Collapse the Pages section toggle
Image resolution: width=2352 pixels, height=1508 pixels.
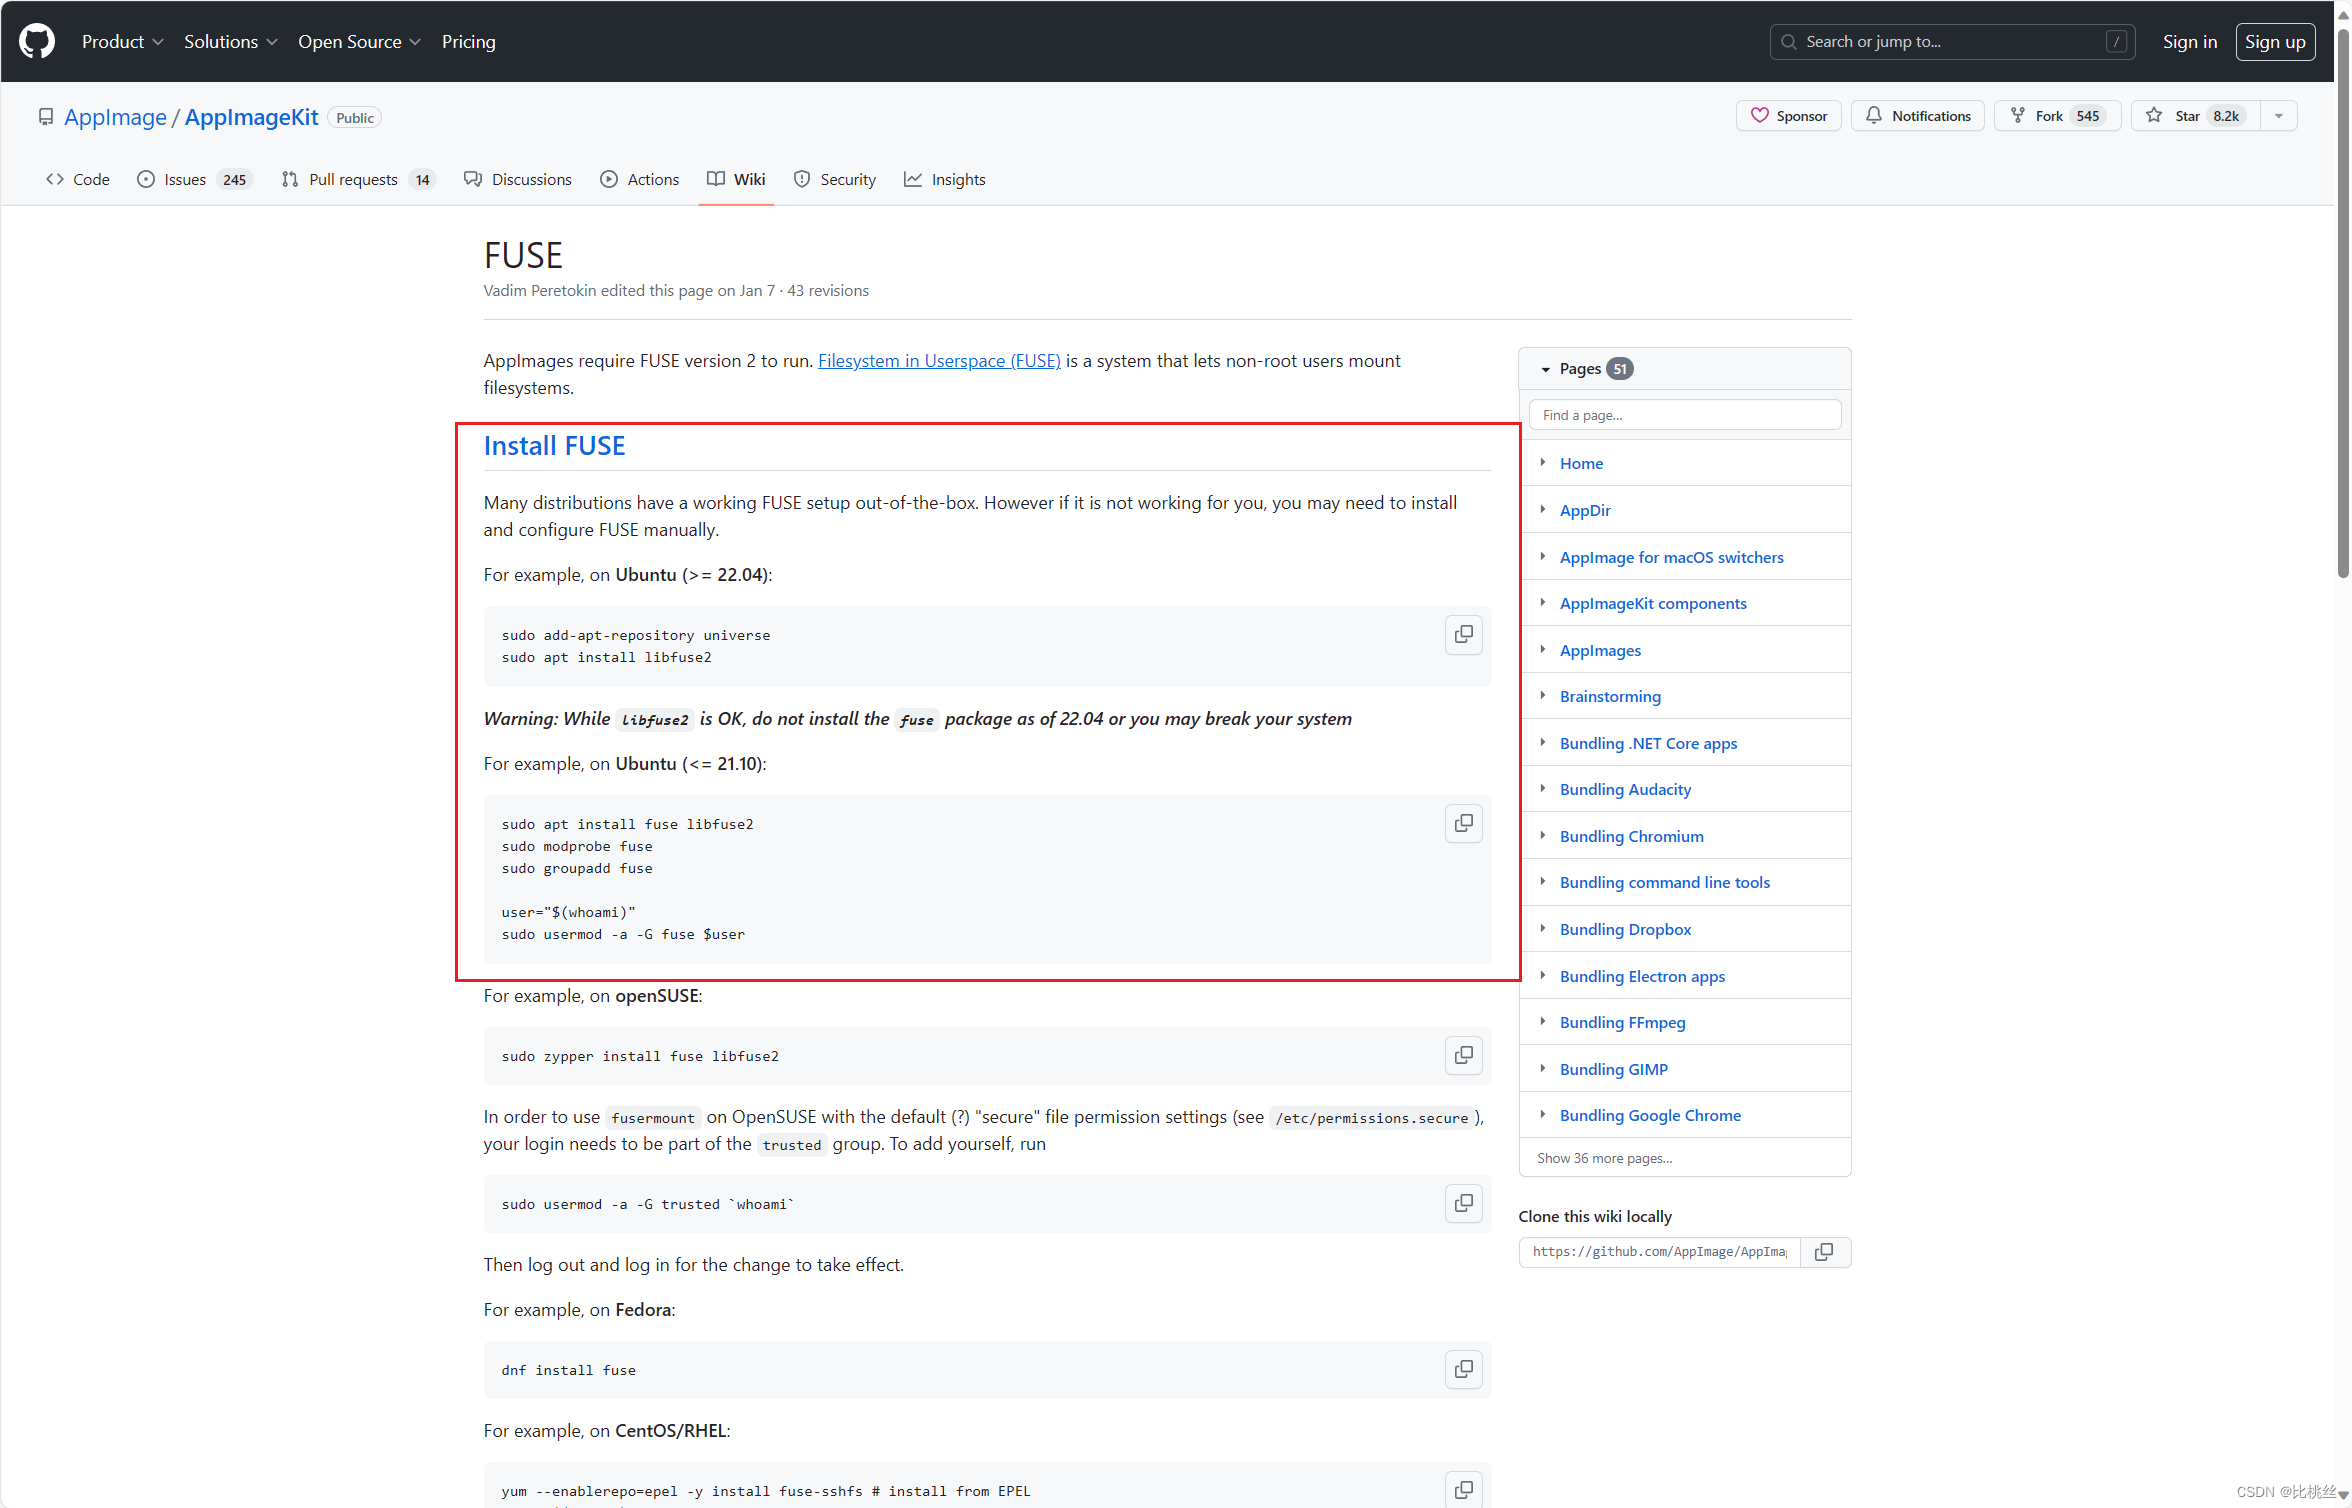pyautogui.click(x=1546, y=369)
